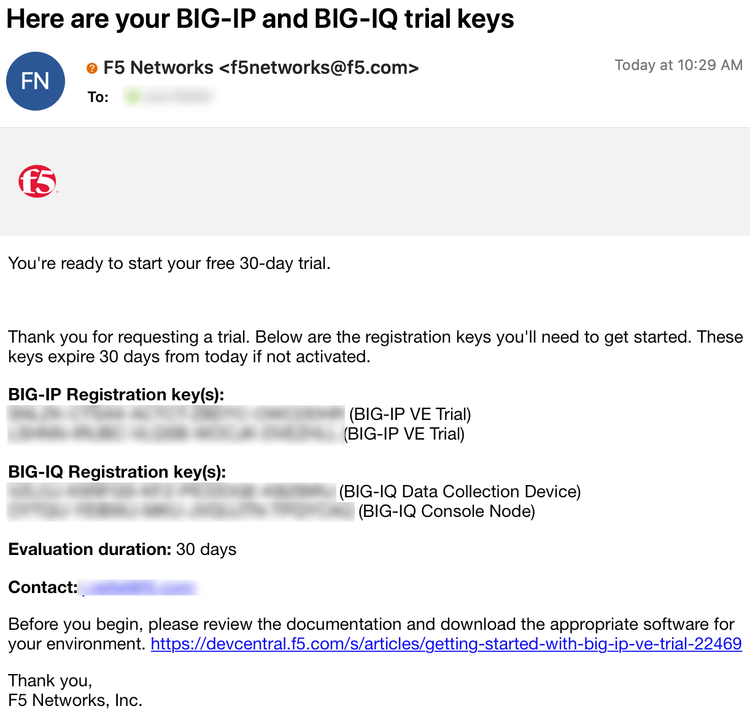The width and height of the screenshot is (750, 711).
Task: Click the 'Evaluation duration: 30 days' line
Action: pos(122,549)
